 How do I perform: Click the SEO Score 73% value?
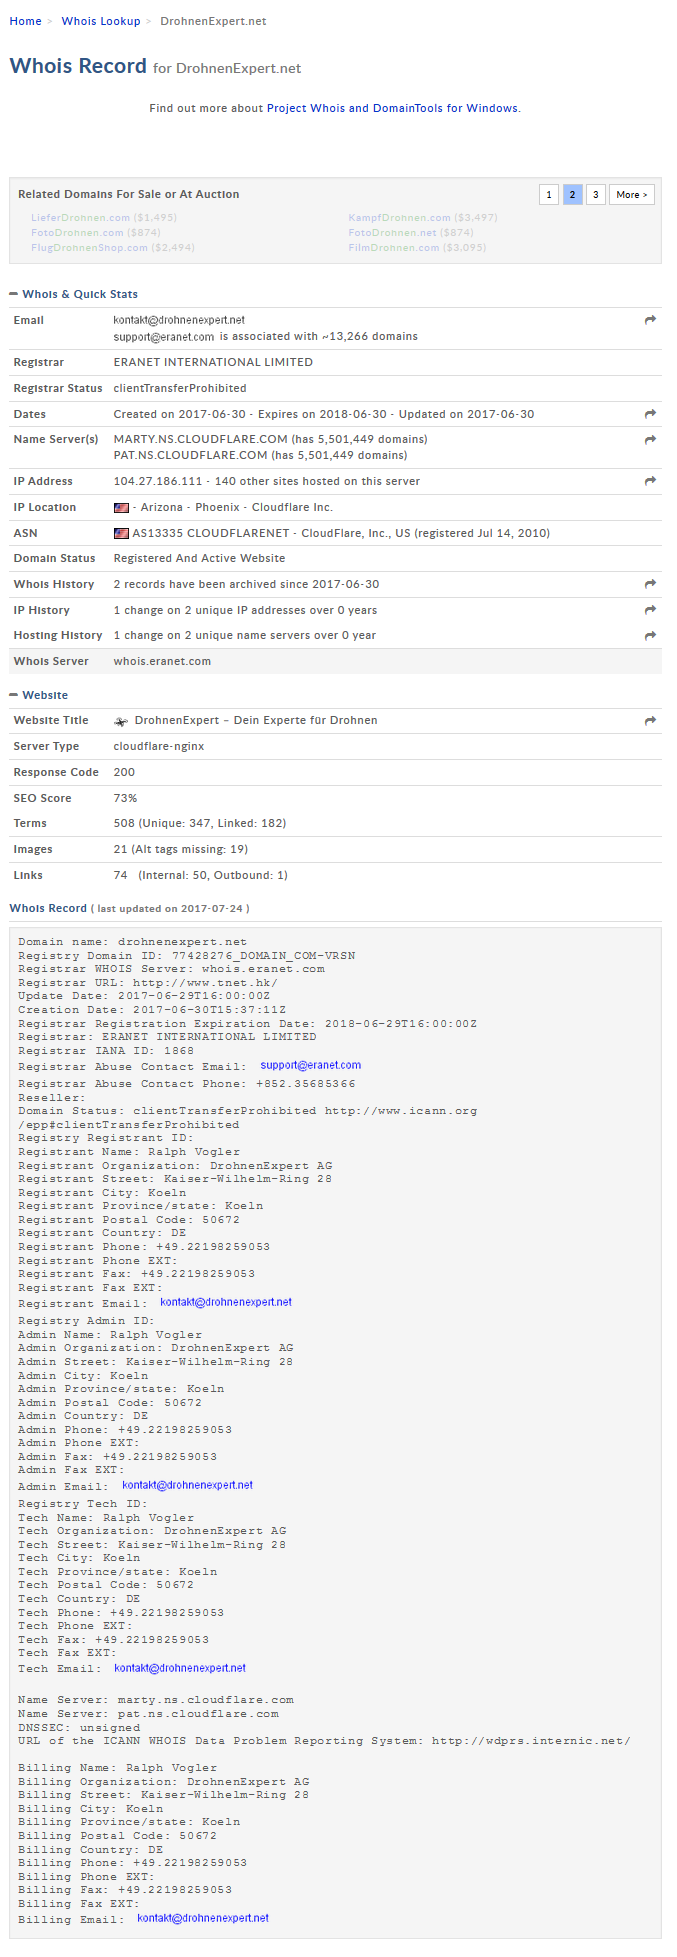tap(125, 798)
